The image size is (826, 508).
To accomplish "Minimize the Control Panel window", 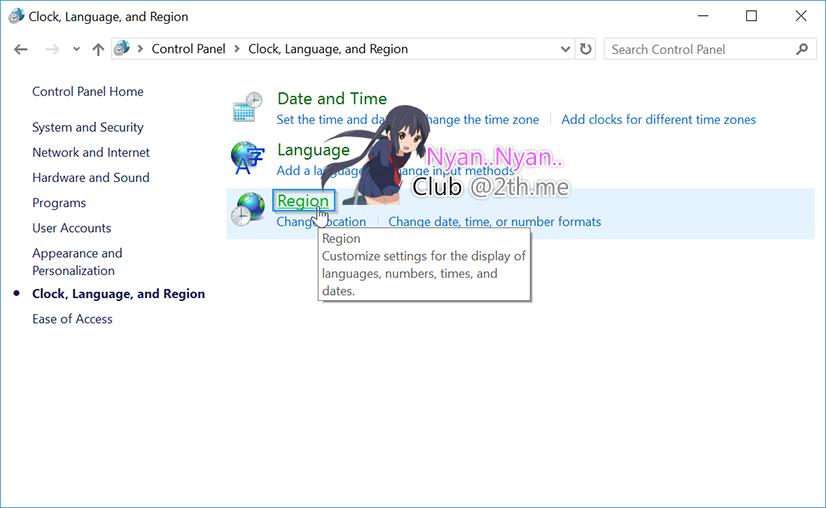I will pos(703,16).
